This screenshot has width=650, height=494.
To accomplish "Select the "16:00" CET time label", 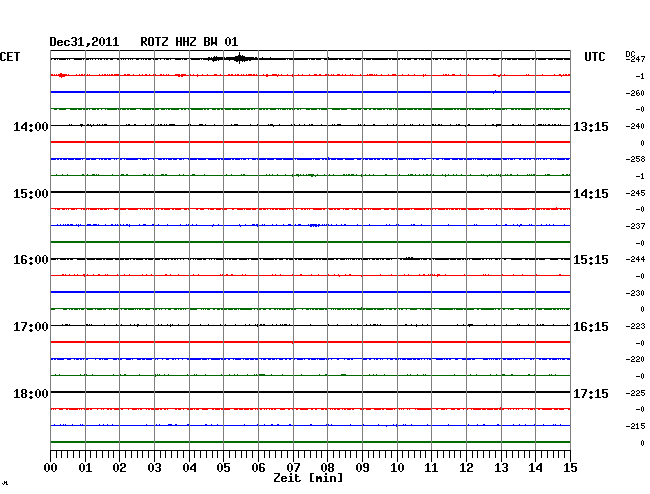I will 31,260.
